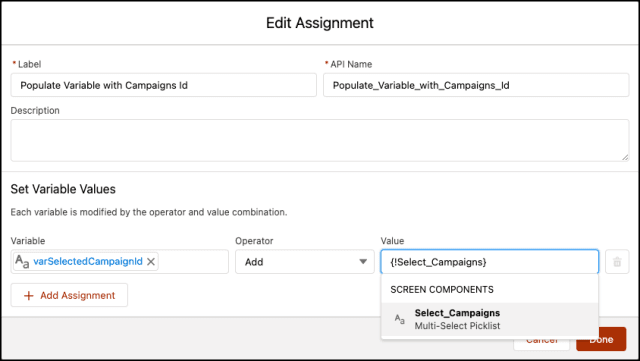Remove the varSelectedCampaignId pill with X

click(x=151, y=262)
